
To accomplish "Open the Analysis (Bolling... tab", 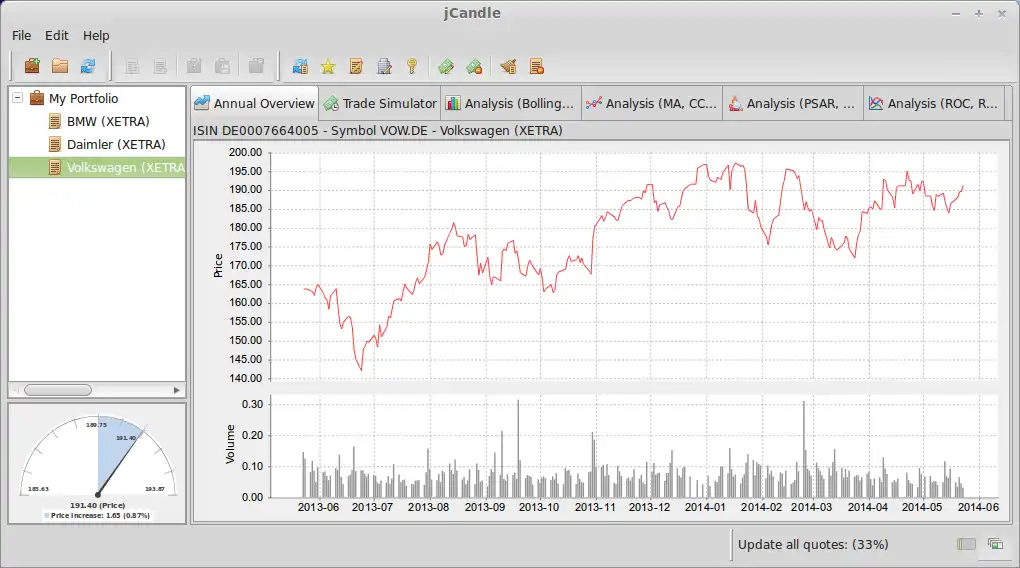I will (x=511, y=103).
